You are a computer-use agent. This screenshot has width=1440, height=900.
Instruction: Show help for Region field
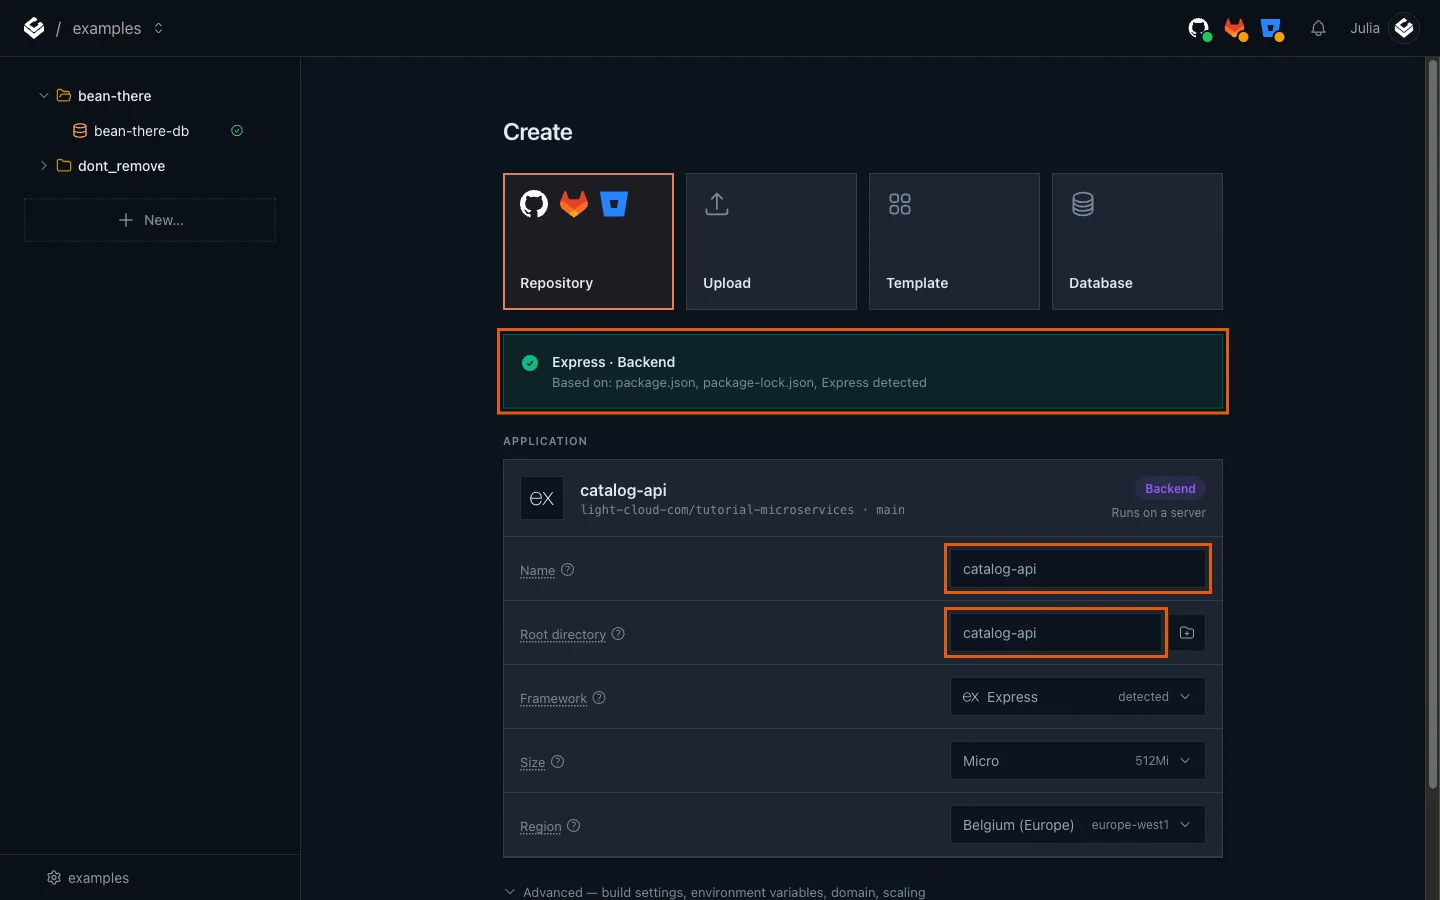(x=574, y=826)
